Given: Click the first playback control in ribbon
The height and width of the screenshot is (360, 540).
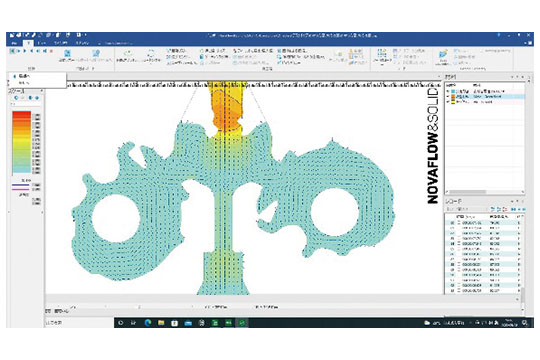Looking at the screenshot, I should [12, 51].
